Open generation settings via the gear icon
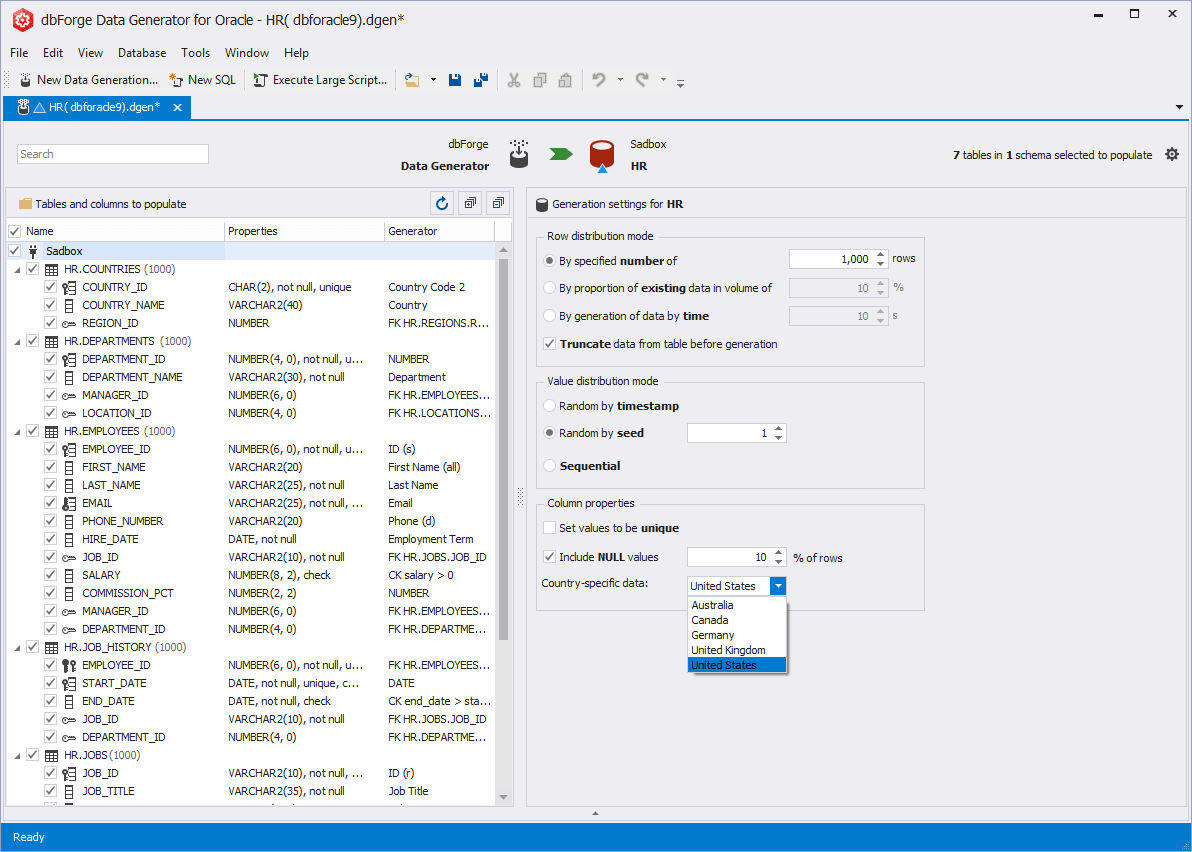Screen dimensions: 1192x852 1172,154
